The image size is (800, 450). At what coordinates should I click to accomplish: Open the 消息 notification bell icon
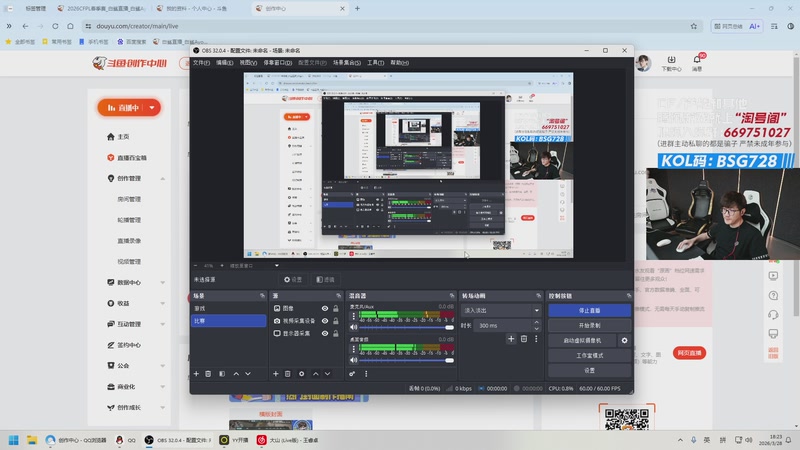click(x=697, y=60)
